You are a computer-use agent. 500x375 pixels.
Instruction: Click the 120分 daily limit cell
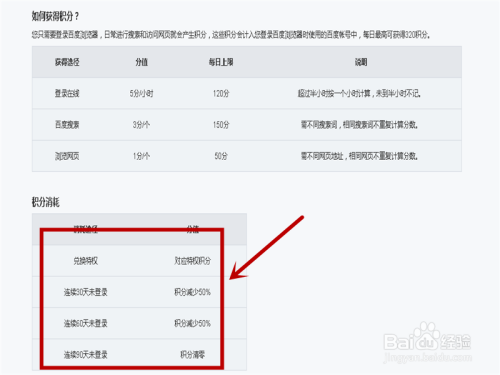click(x=221, y=93)
